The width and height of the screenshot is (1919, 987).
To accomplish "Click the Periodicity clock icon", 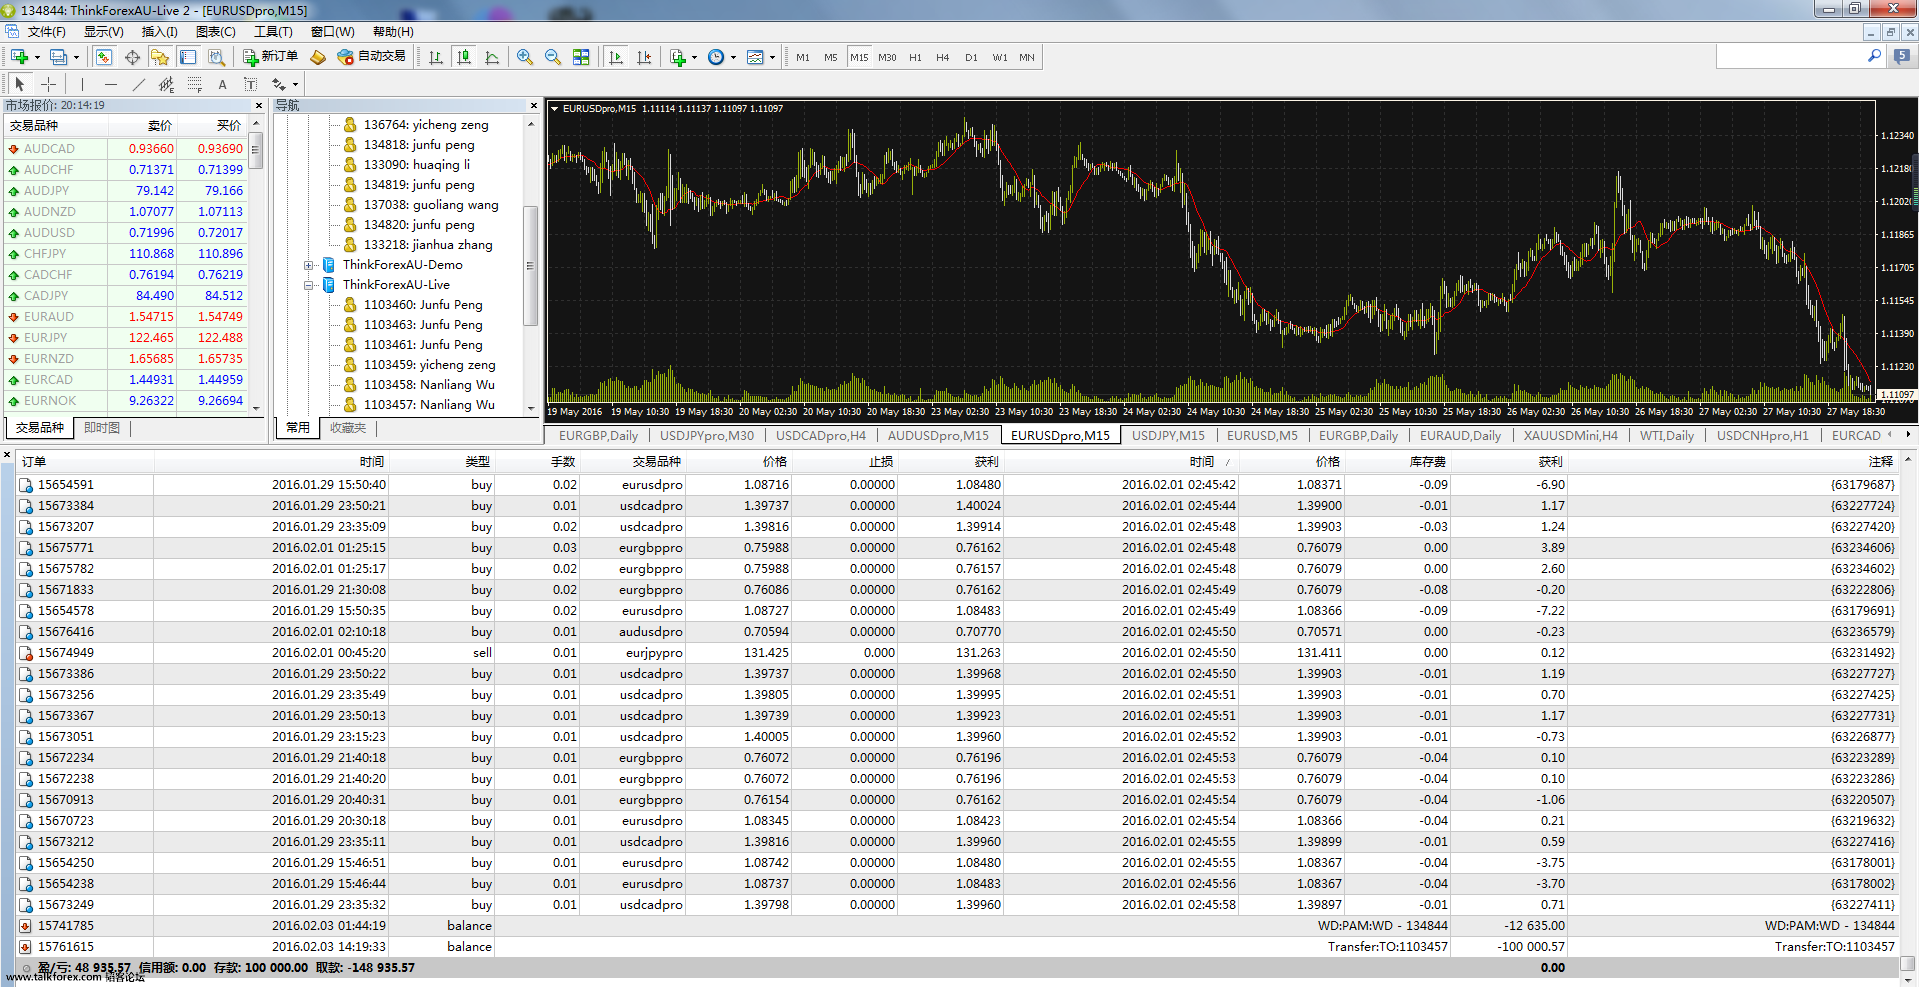I will tap(716, 57).
